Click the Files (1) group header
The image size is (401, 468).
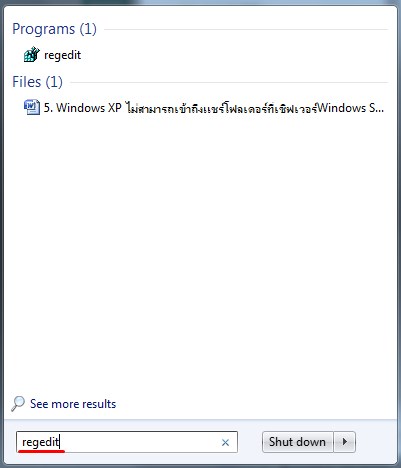(37, 82)
